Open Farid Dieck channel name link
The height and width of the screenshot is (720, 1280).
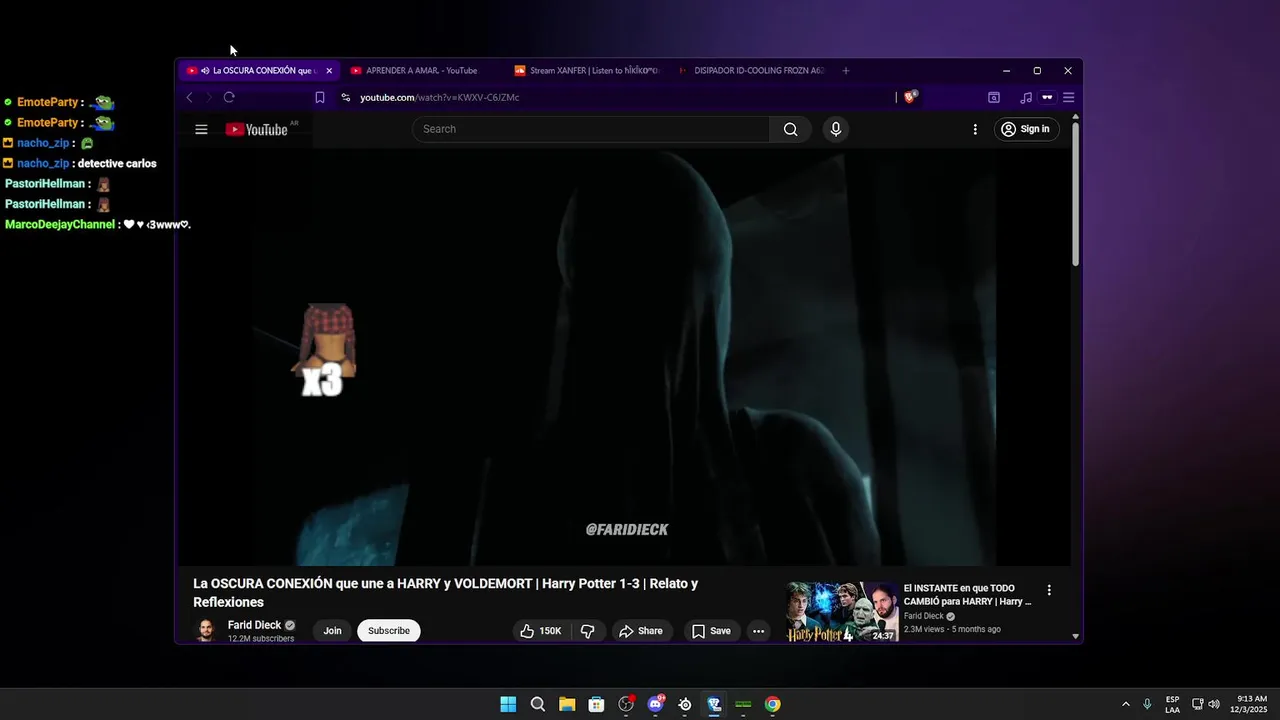point(254,625)
